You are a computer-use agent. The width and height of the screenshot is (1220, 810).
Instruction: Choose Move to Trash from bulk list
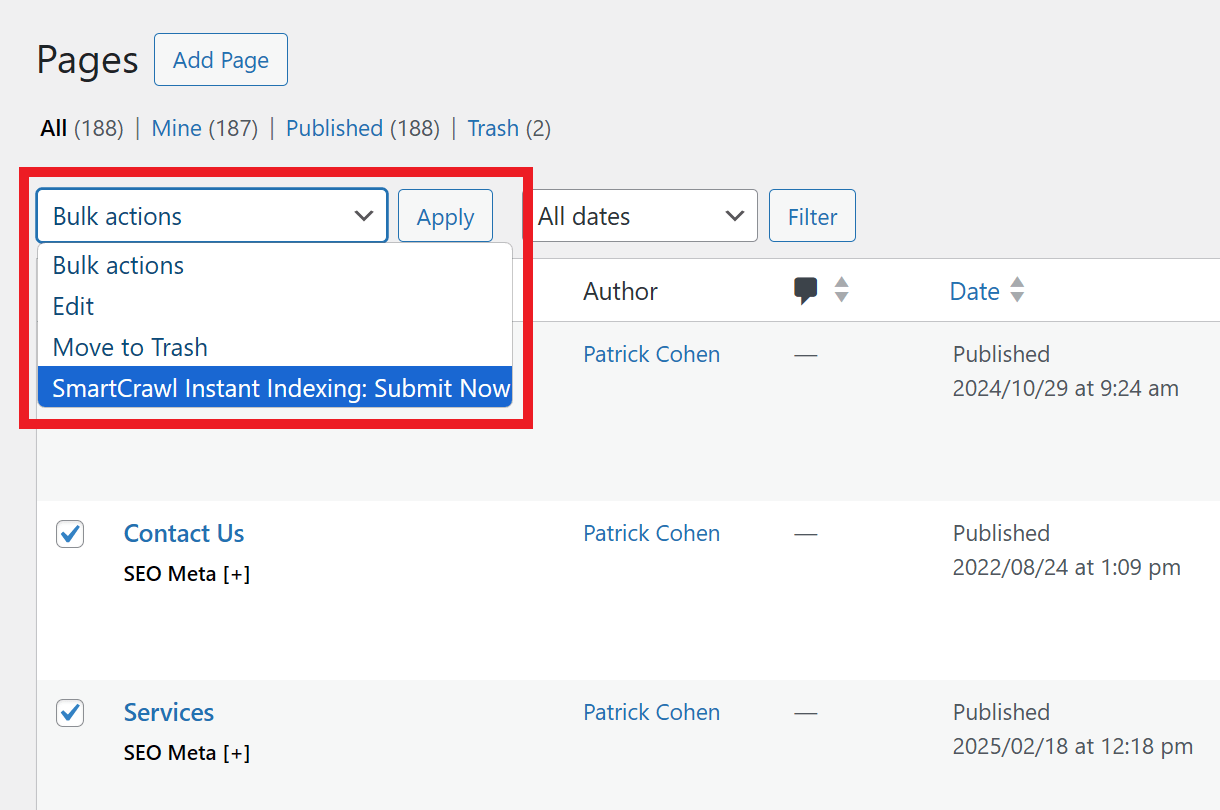[x=130, y=347]
